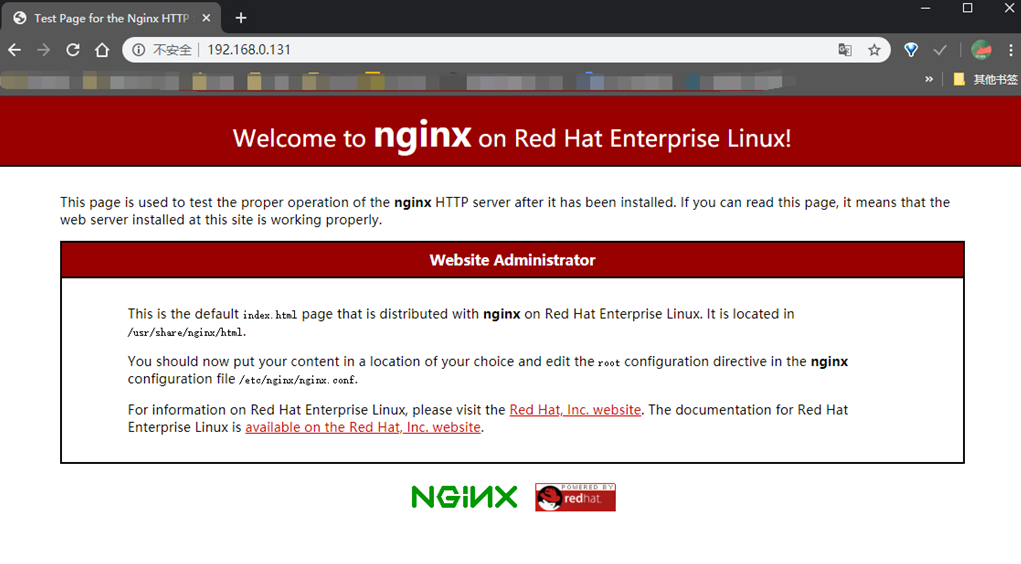
Task: Follow the available on the Red Hat website link
Action: (x=363, y=427)
